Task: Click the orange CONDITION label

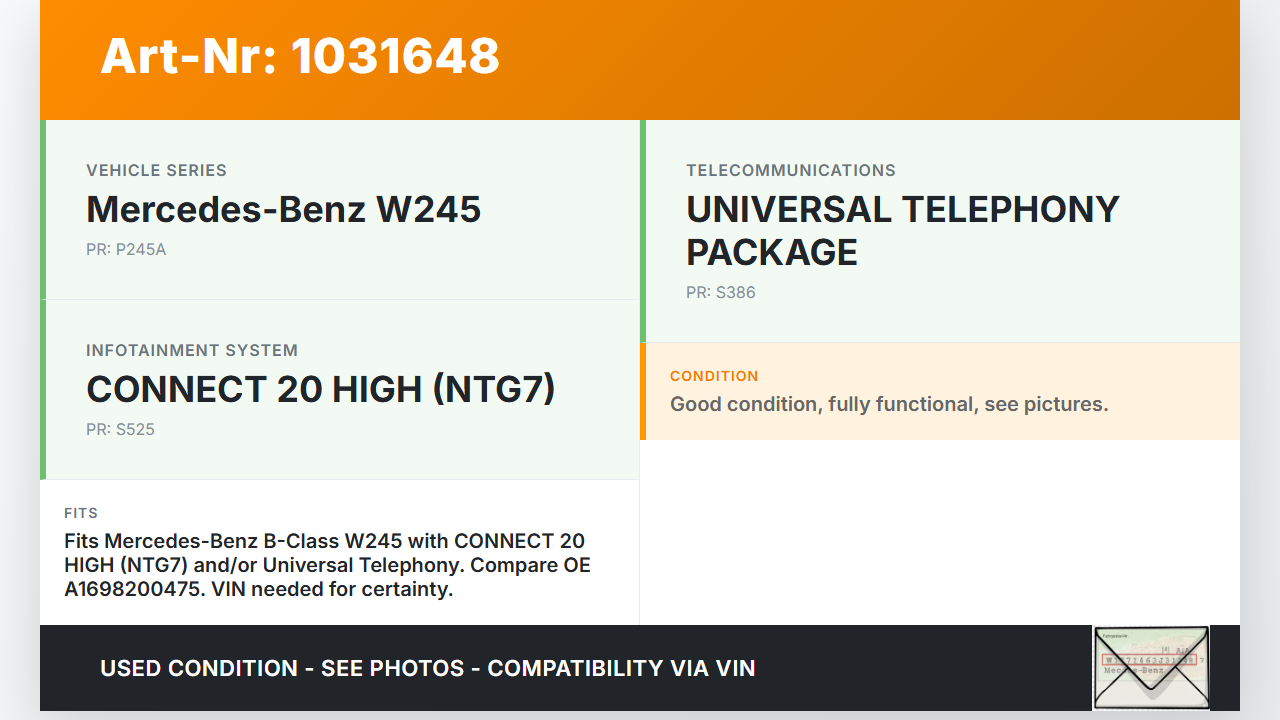Action: click(x=714, y=376)
